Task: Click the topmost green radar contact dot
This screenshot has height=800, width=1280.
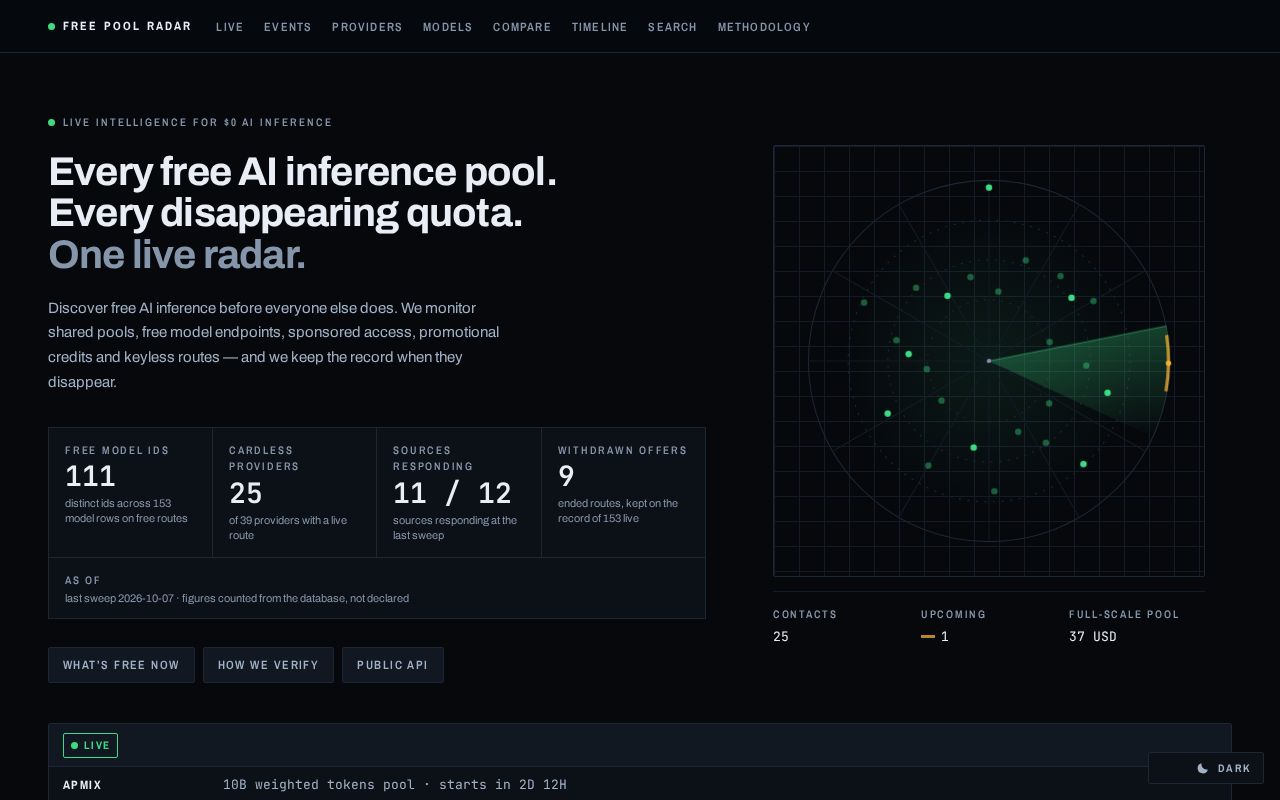Action: (989, 187)
